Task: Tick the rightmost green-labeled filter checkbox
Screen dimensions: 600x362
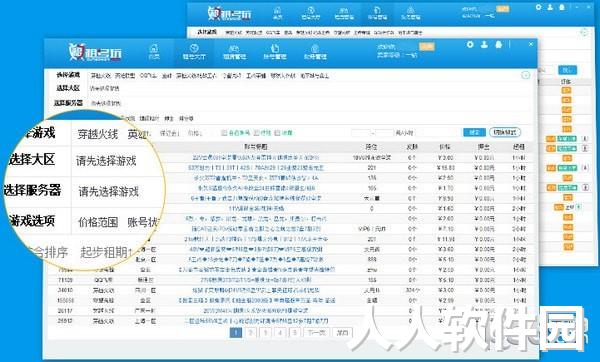Action: pyautogui.click(x=277, y=133)
